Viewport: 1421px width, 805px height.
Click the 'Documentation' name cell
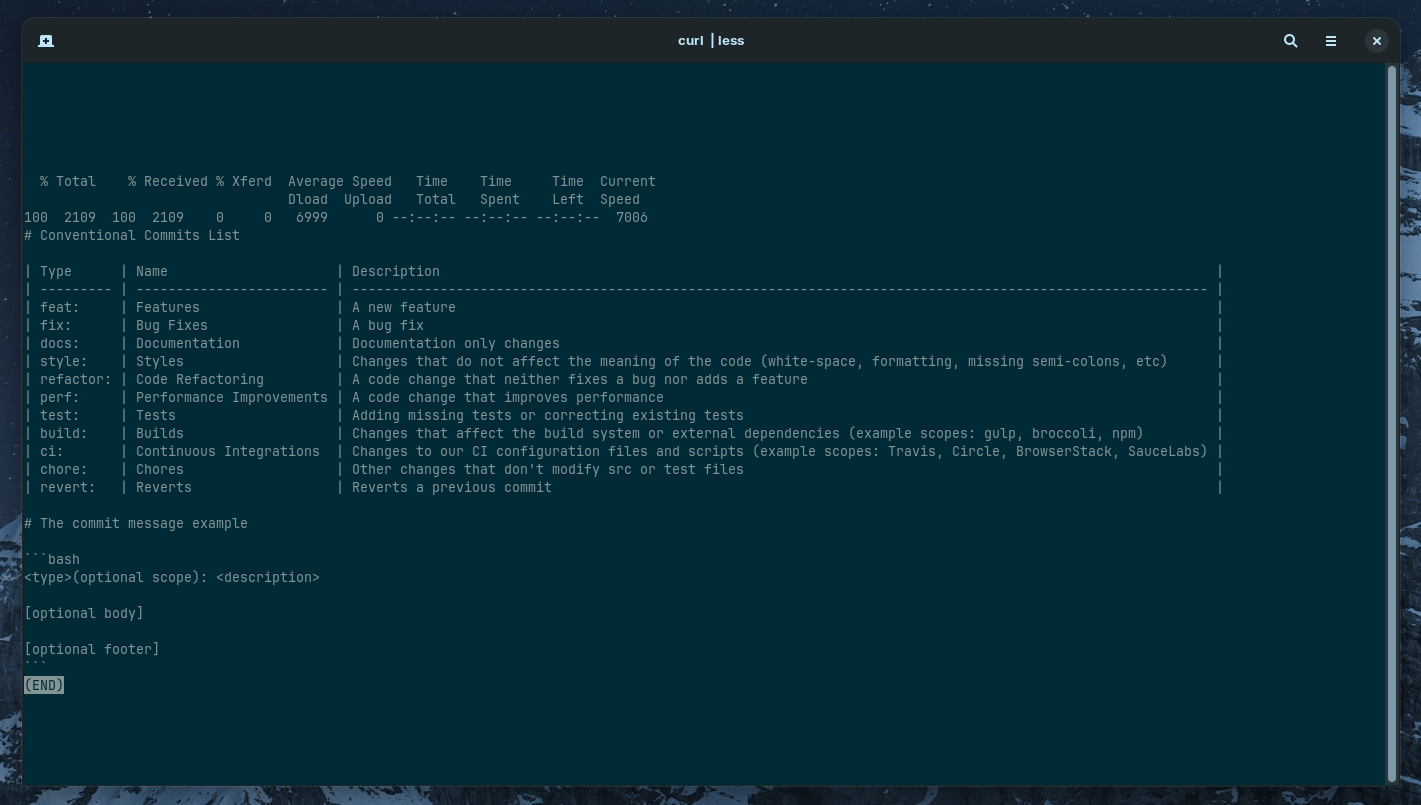tap(188, 344)
